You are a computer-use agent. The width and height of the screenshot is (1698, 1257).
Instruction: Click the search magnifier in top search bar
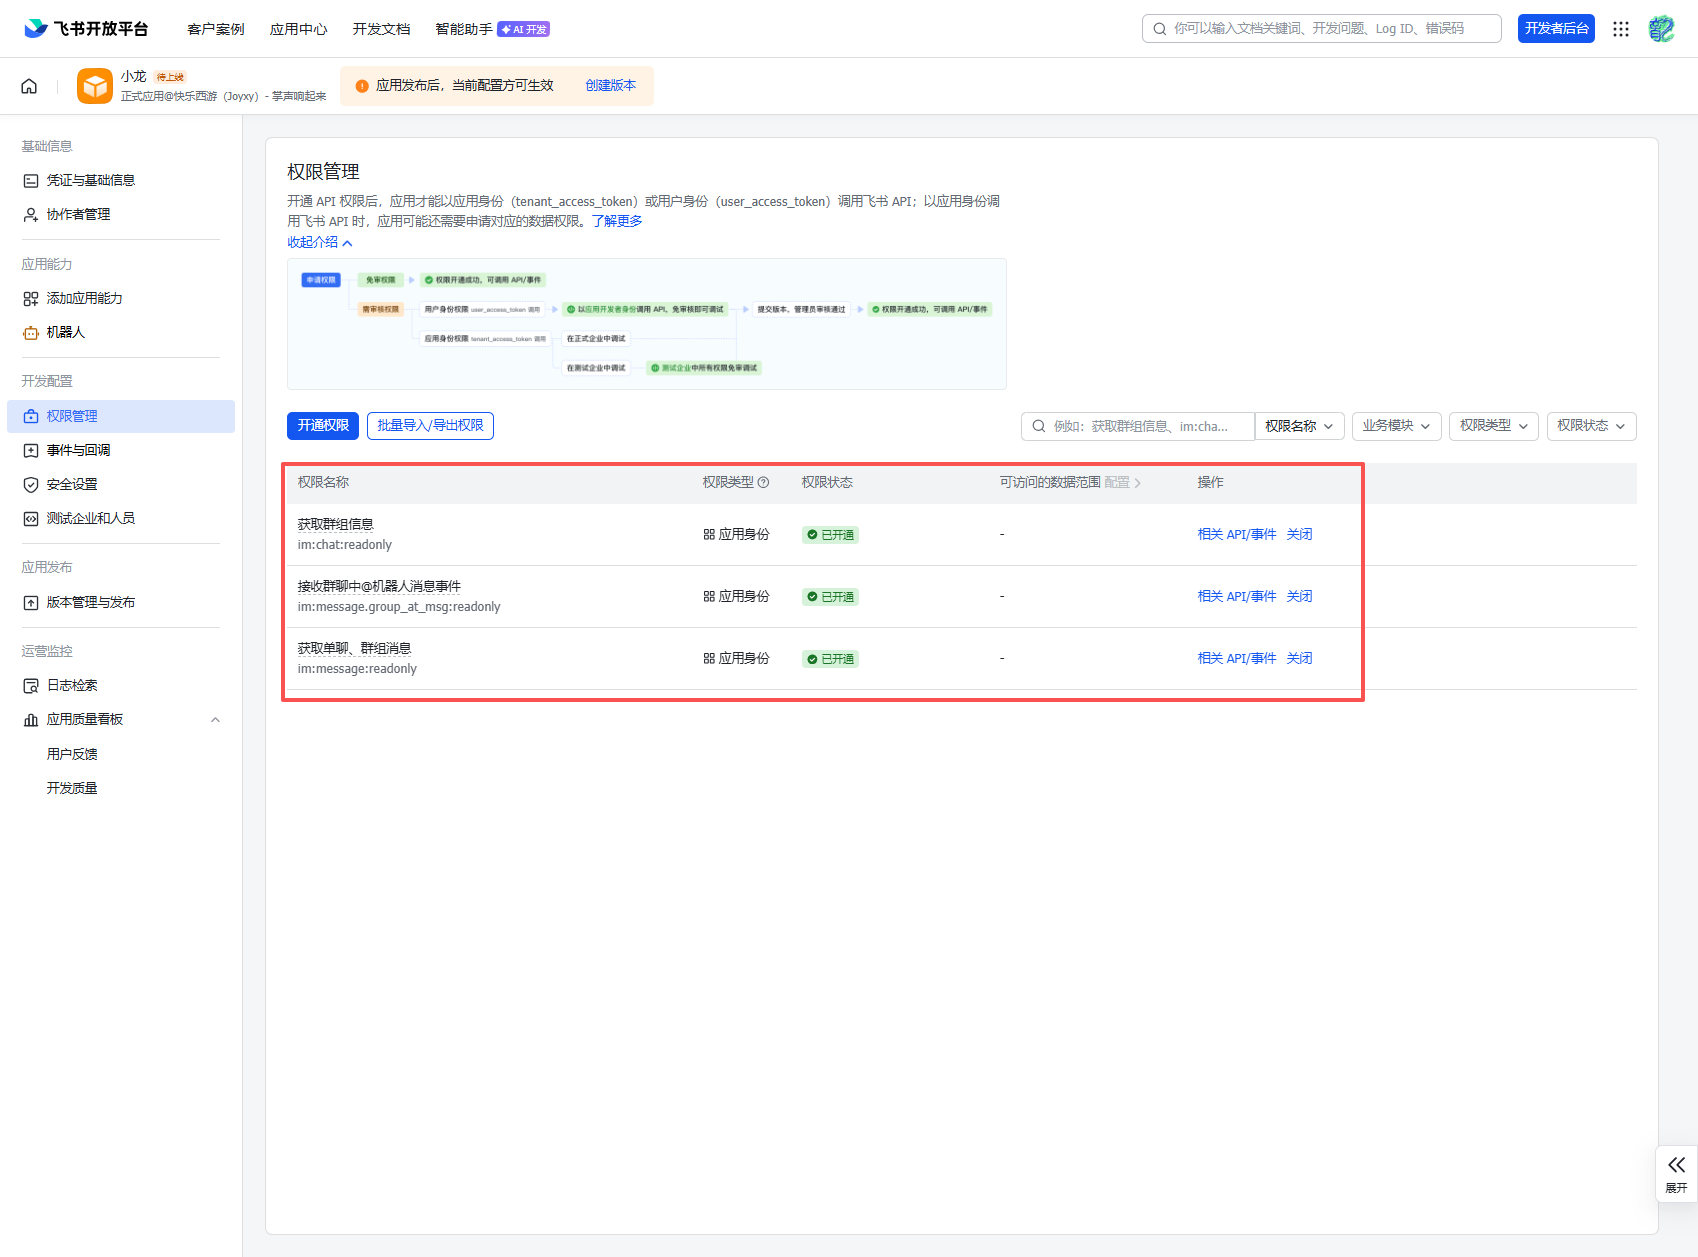pos(1160,29)
